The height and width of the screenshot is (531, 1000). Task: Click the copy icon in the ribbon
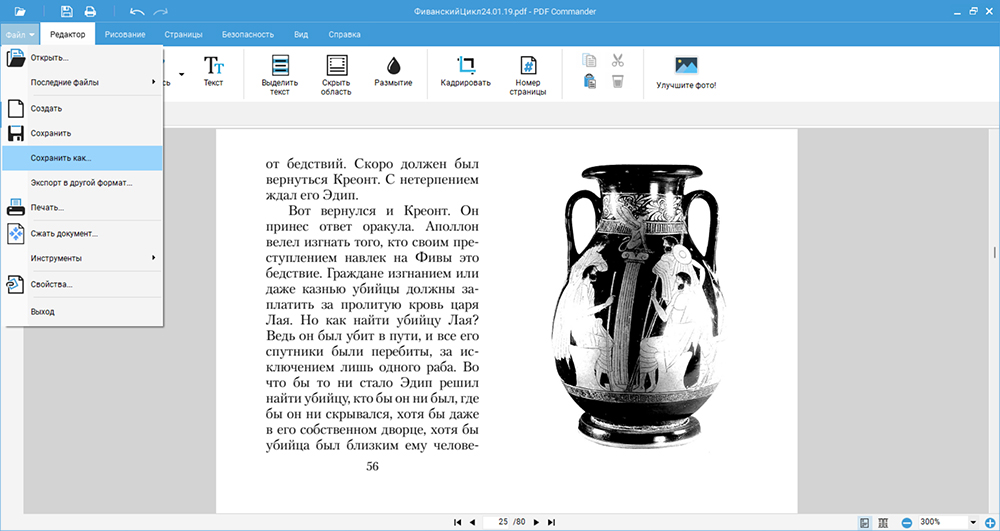point(590,61)
